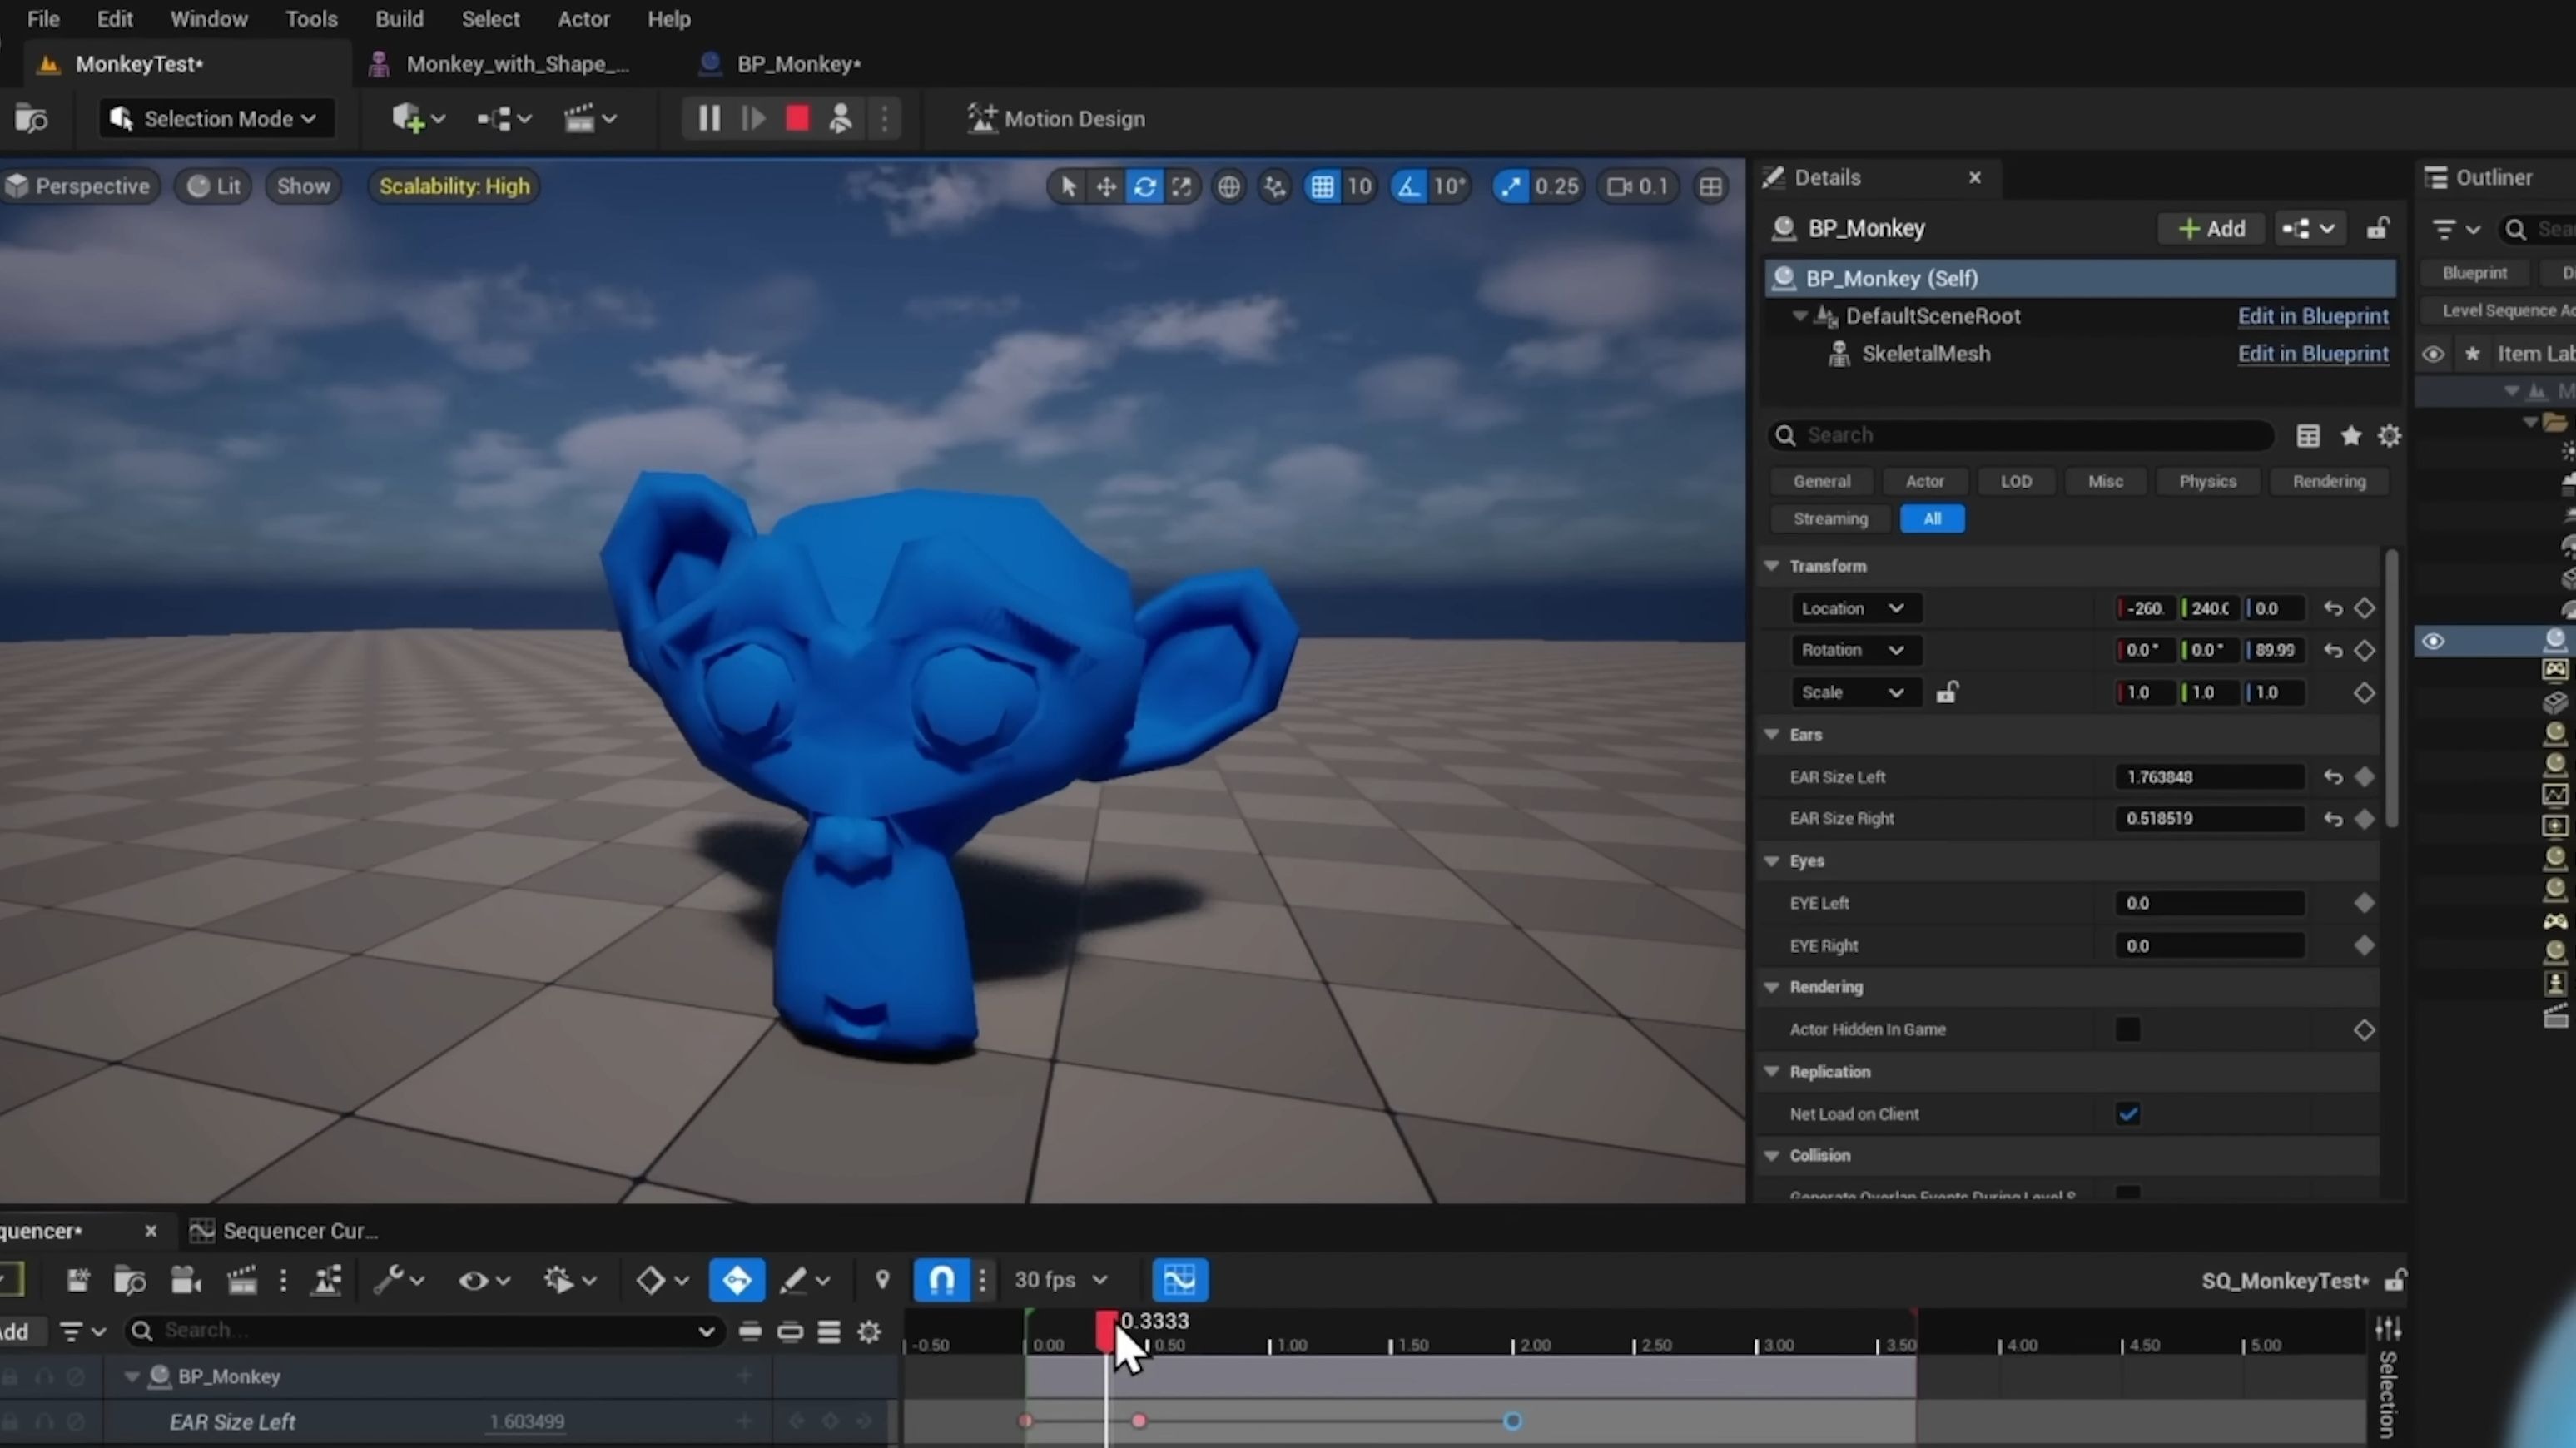
Task: Click Edit in Blueprint link for SkeletalMesh
Action: click(x=2312, y=354)
